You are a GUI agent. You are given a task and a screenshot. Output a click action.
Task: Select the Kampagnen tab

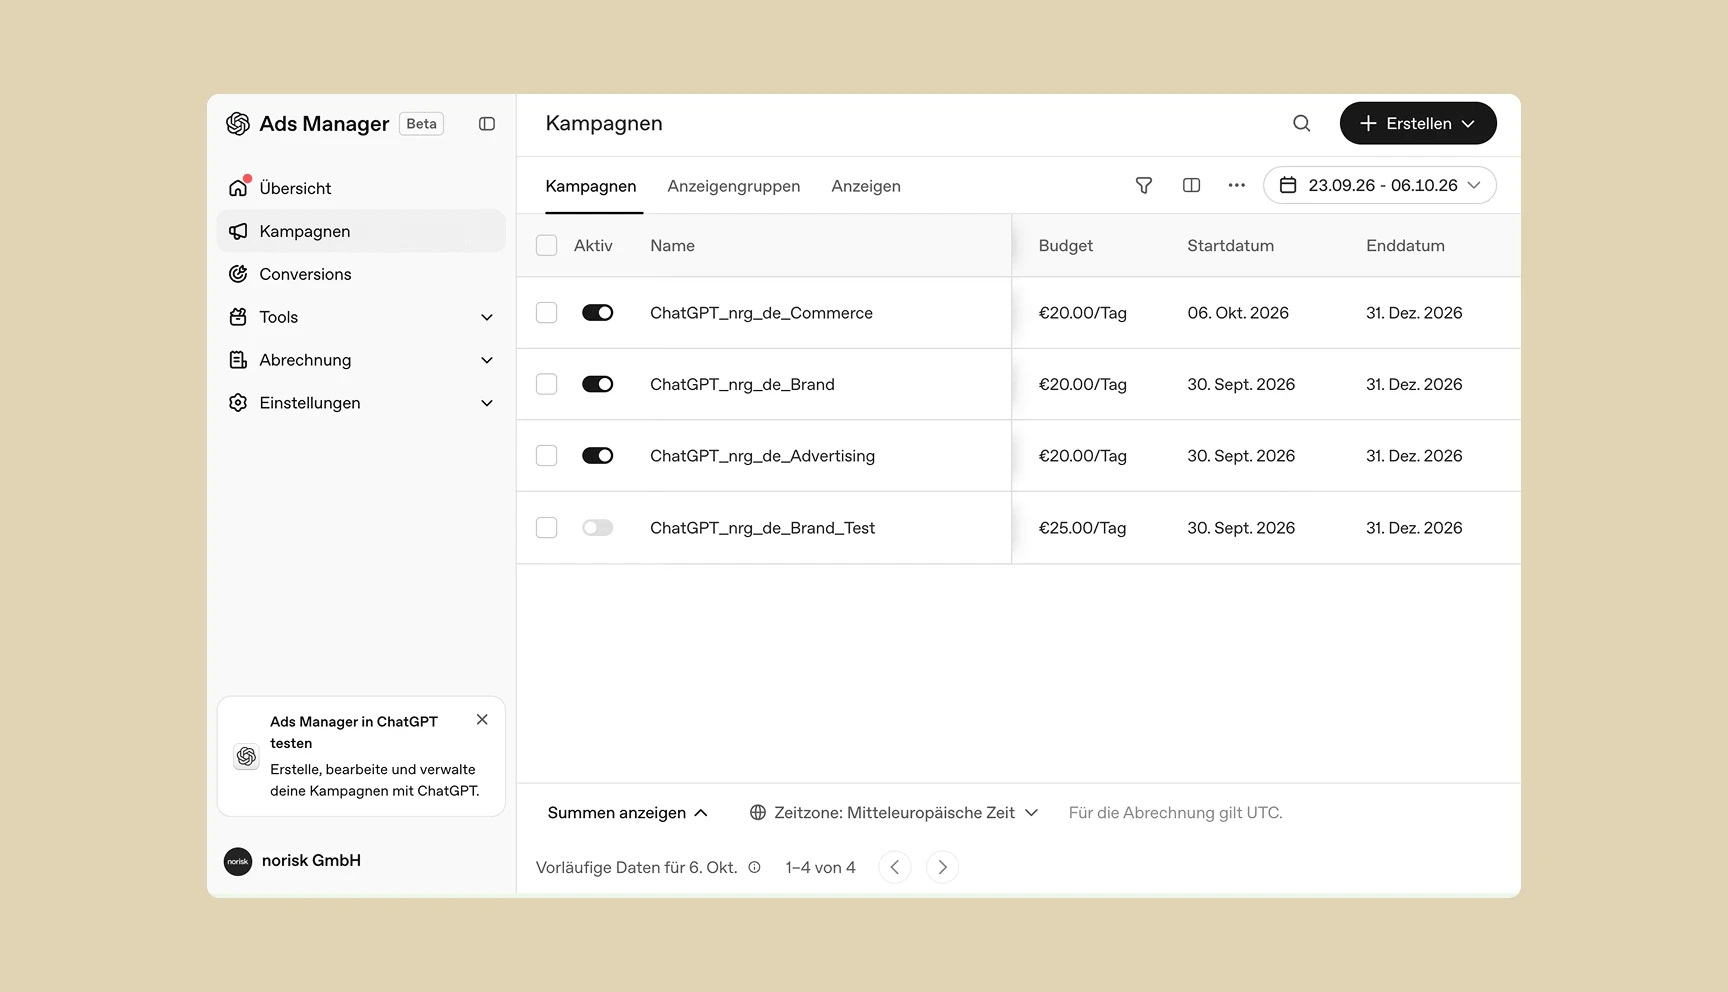pos(591,186)
